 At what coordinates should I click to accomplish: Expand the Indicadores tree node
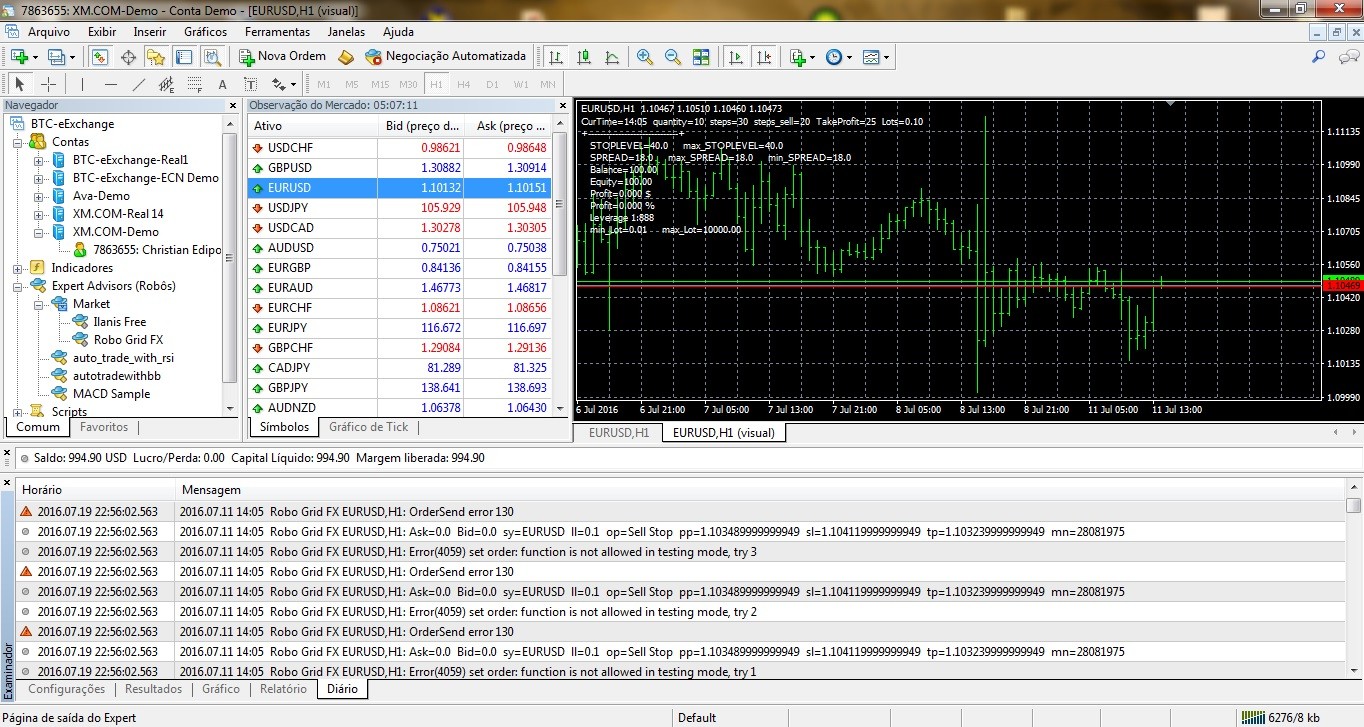[x=19, y=268]
